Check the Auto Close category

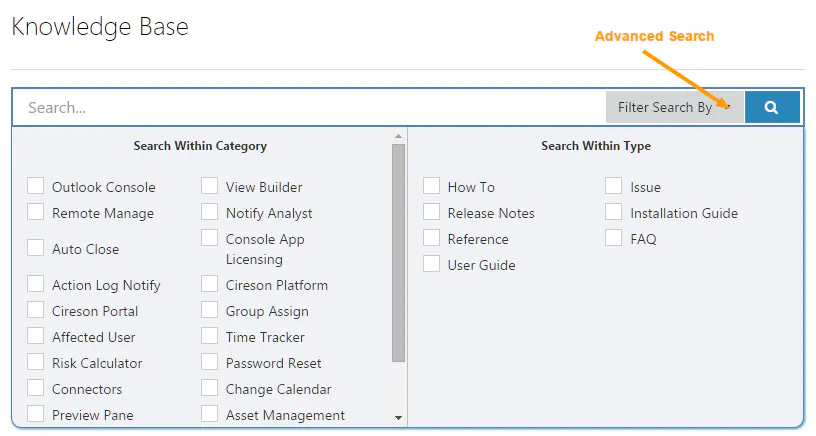click(x=36, y=248)
